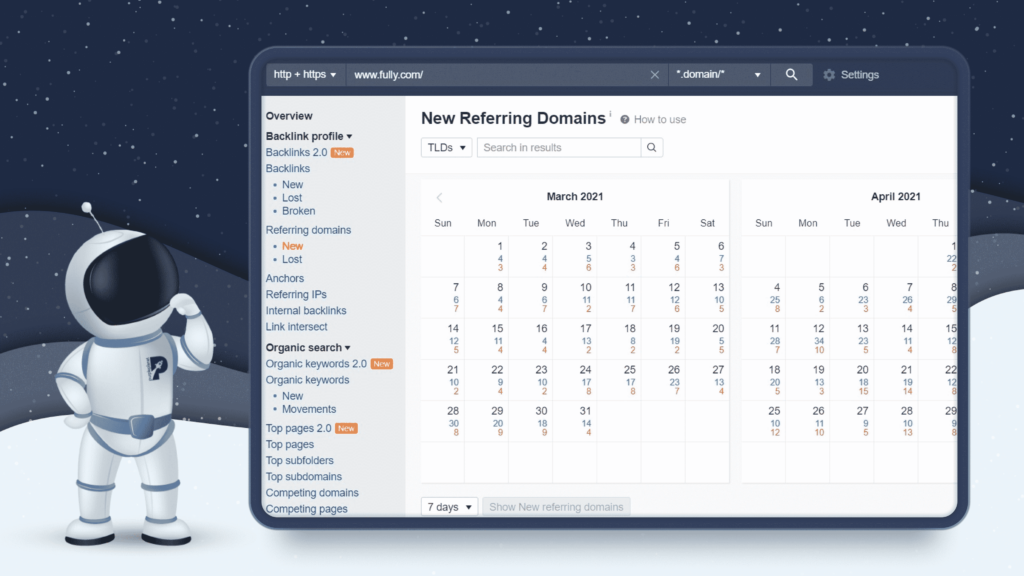
Task: Click the April 2021 month heading
Action: (x=895, y=197)
